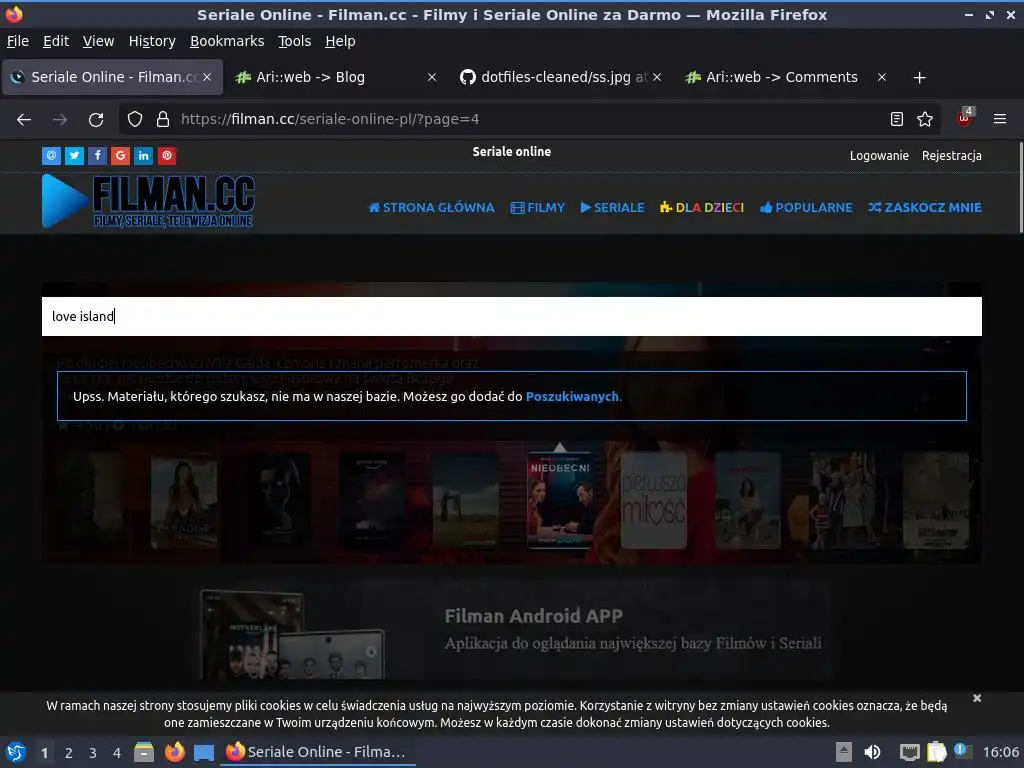Bookmark this page with the star
This screenshot has height=768, width=1024.
pyautogui.click(x=925, y=119)
